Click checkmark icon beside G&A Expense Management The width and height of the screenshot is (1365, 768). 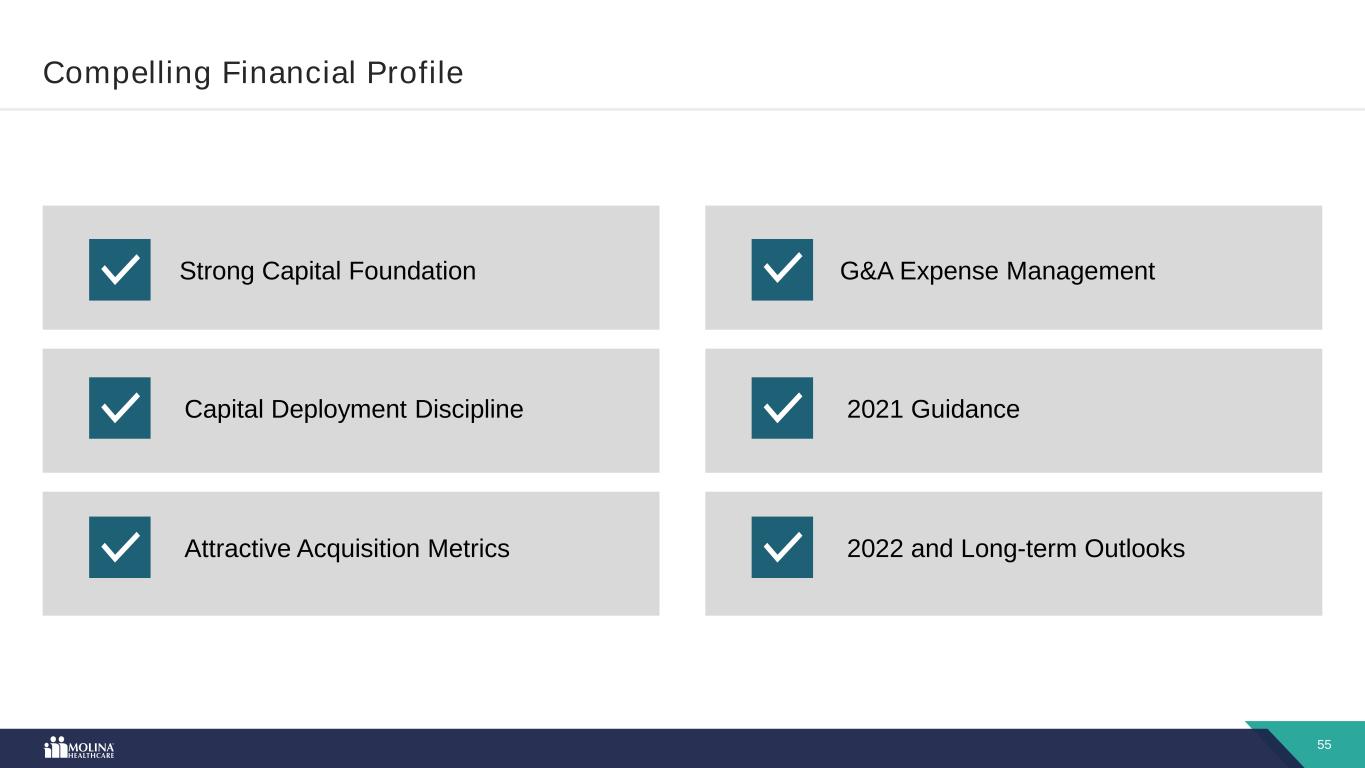pyautogui.click(x=782, y=270)
